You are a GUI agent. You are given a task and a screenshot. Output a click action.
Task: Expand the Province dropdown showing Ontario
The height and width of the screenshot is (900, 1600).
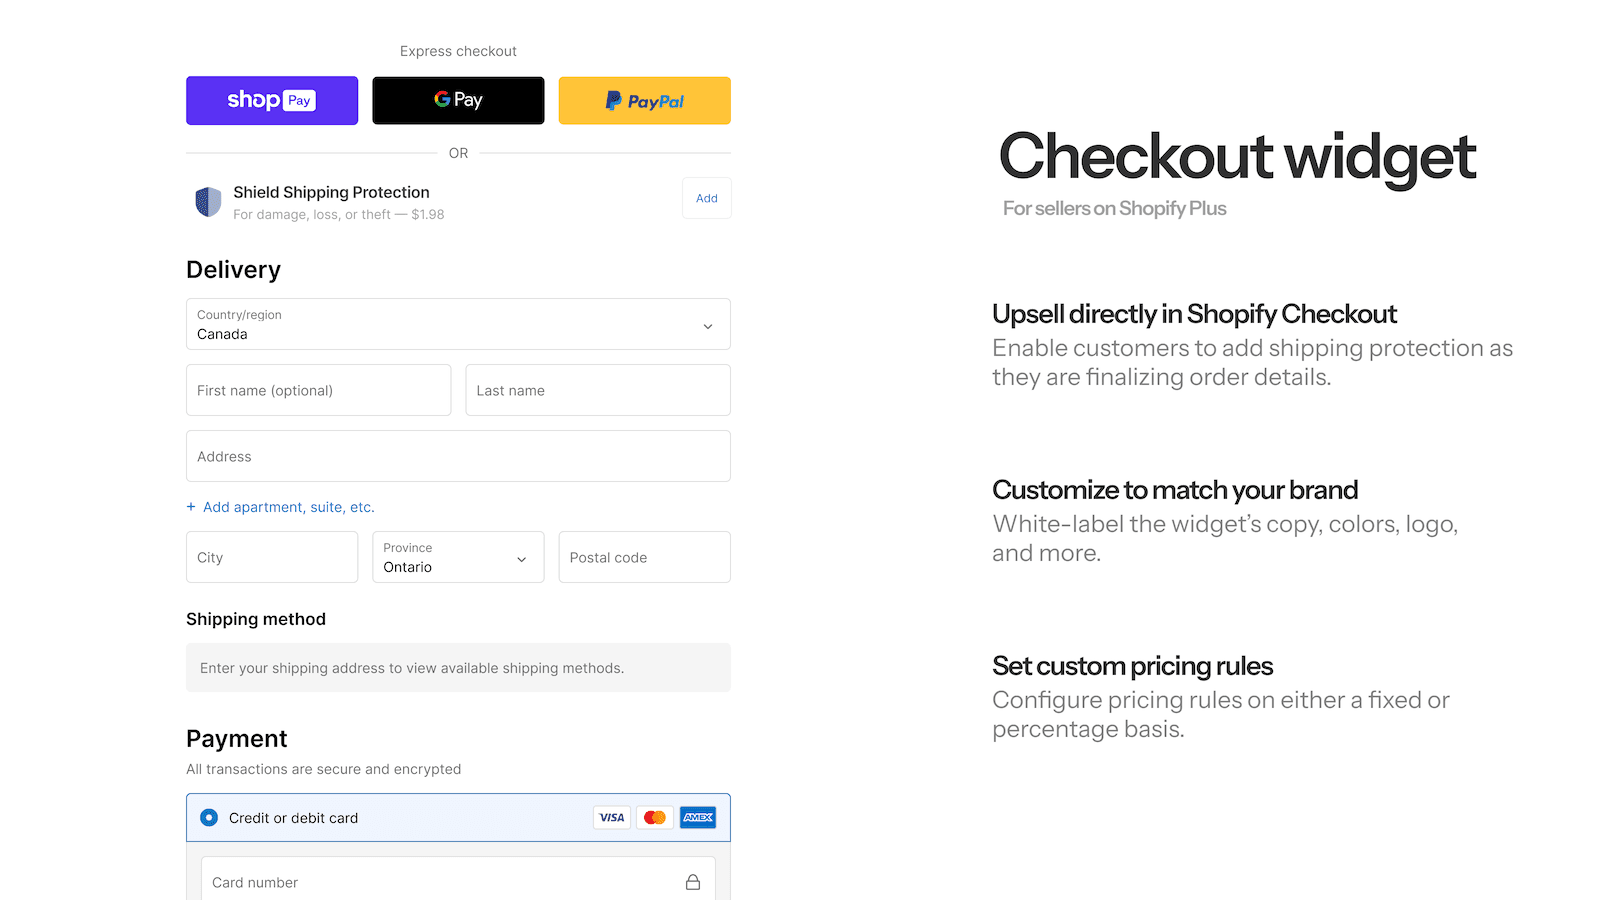pos(458,557)
